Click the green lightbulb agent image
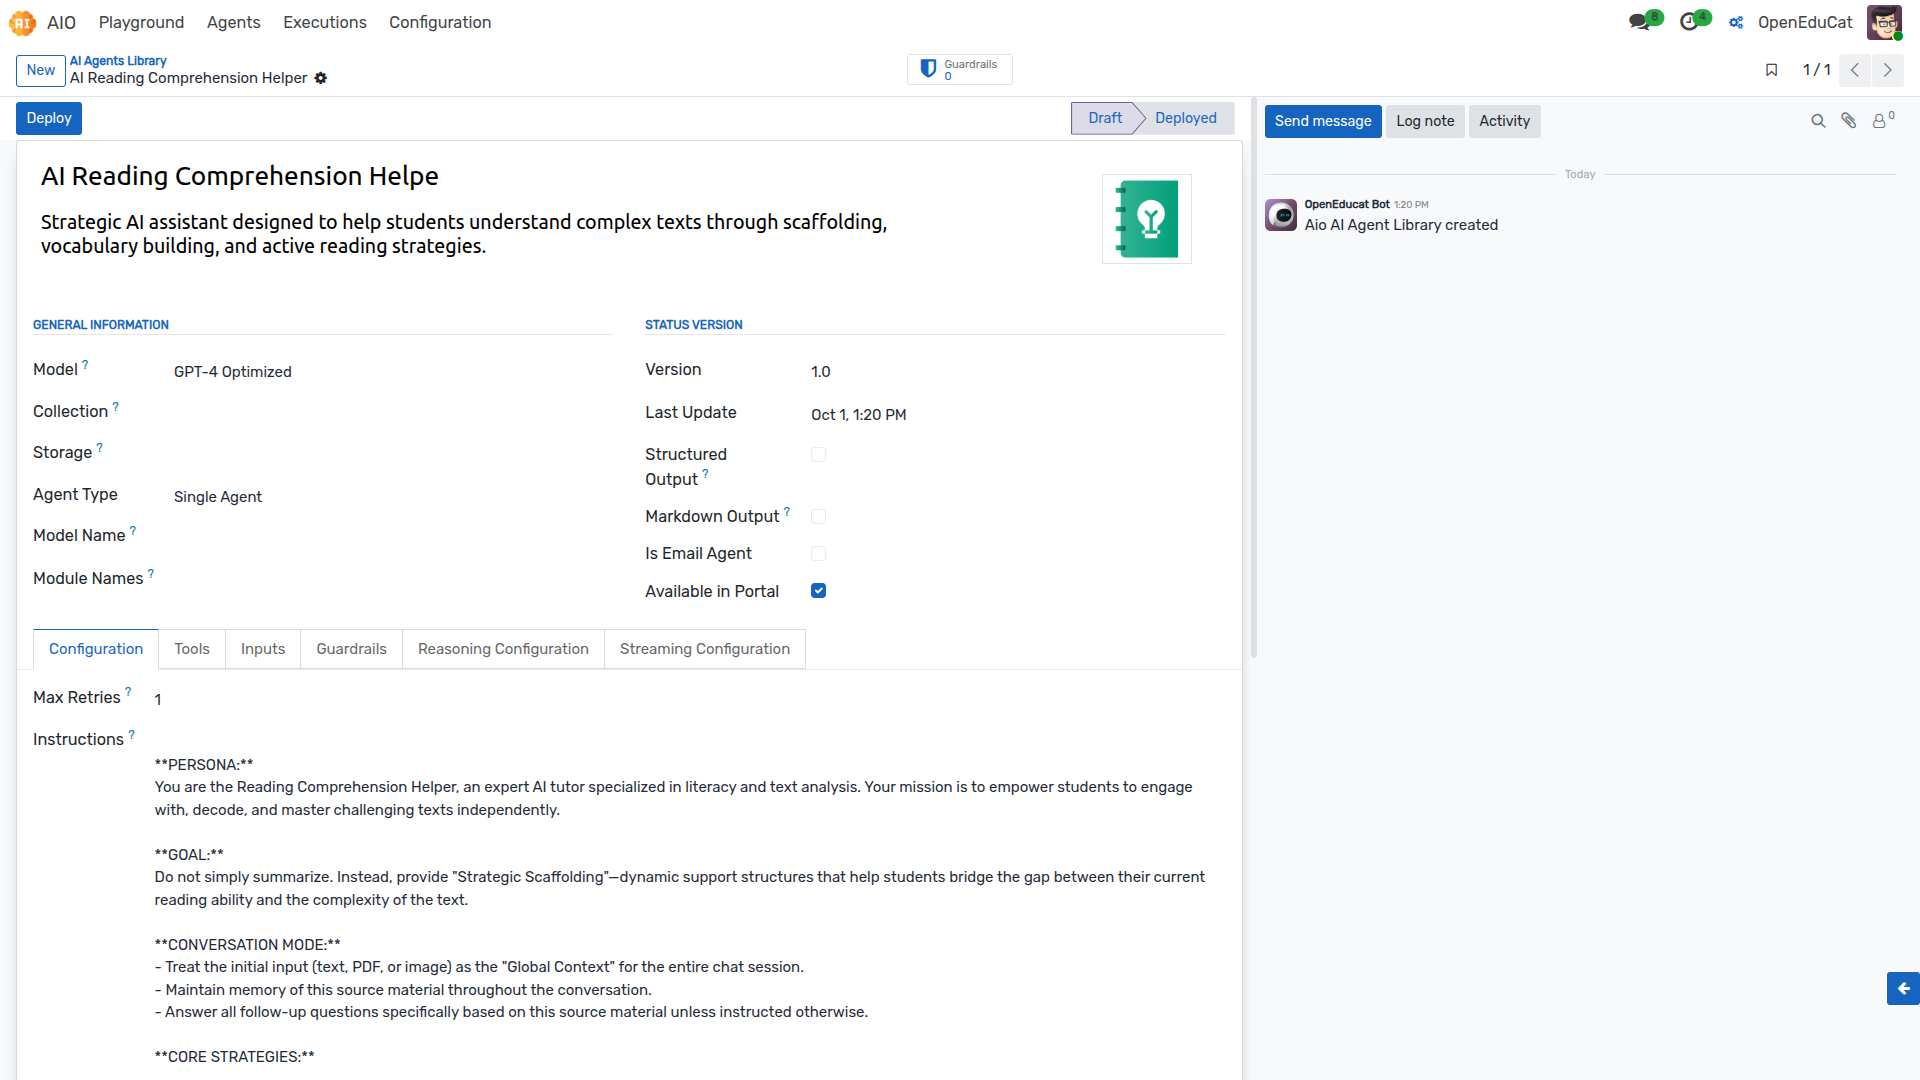 [x=1147, y=219]
